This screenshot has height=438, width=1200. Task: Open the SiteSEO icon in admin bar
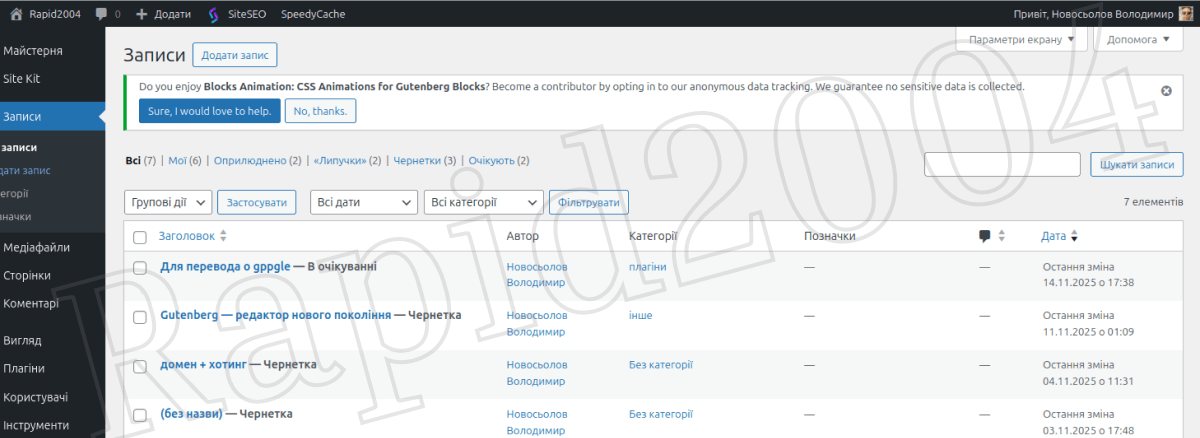[x=215, y=14]
